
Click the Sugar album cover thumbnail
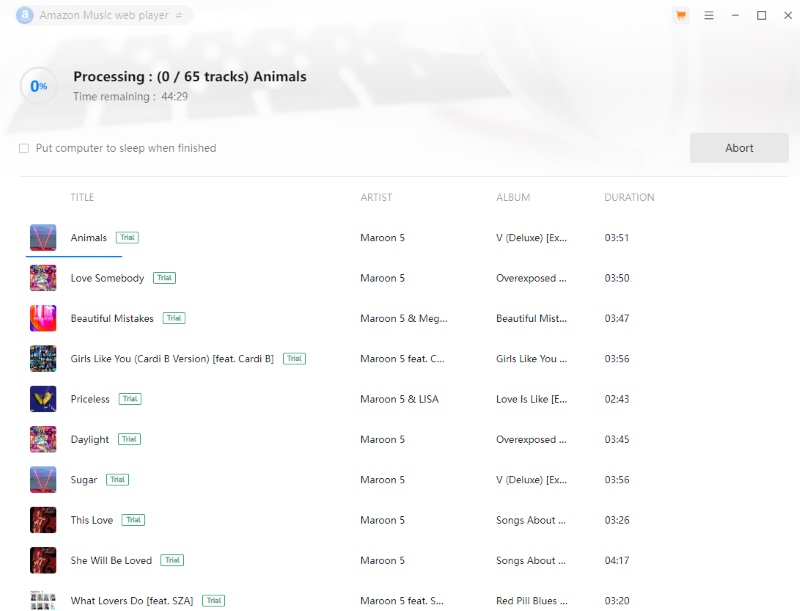tap(43, 479)
